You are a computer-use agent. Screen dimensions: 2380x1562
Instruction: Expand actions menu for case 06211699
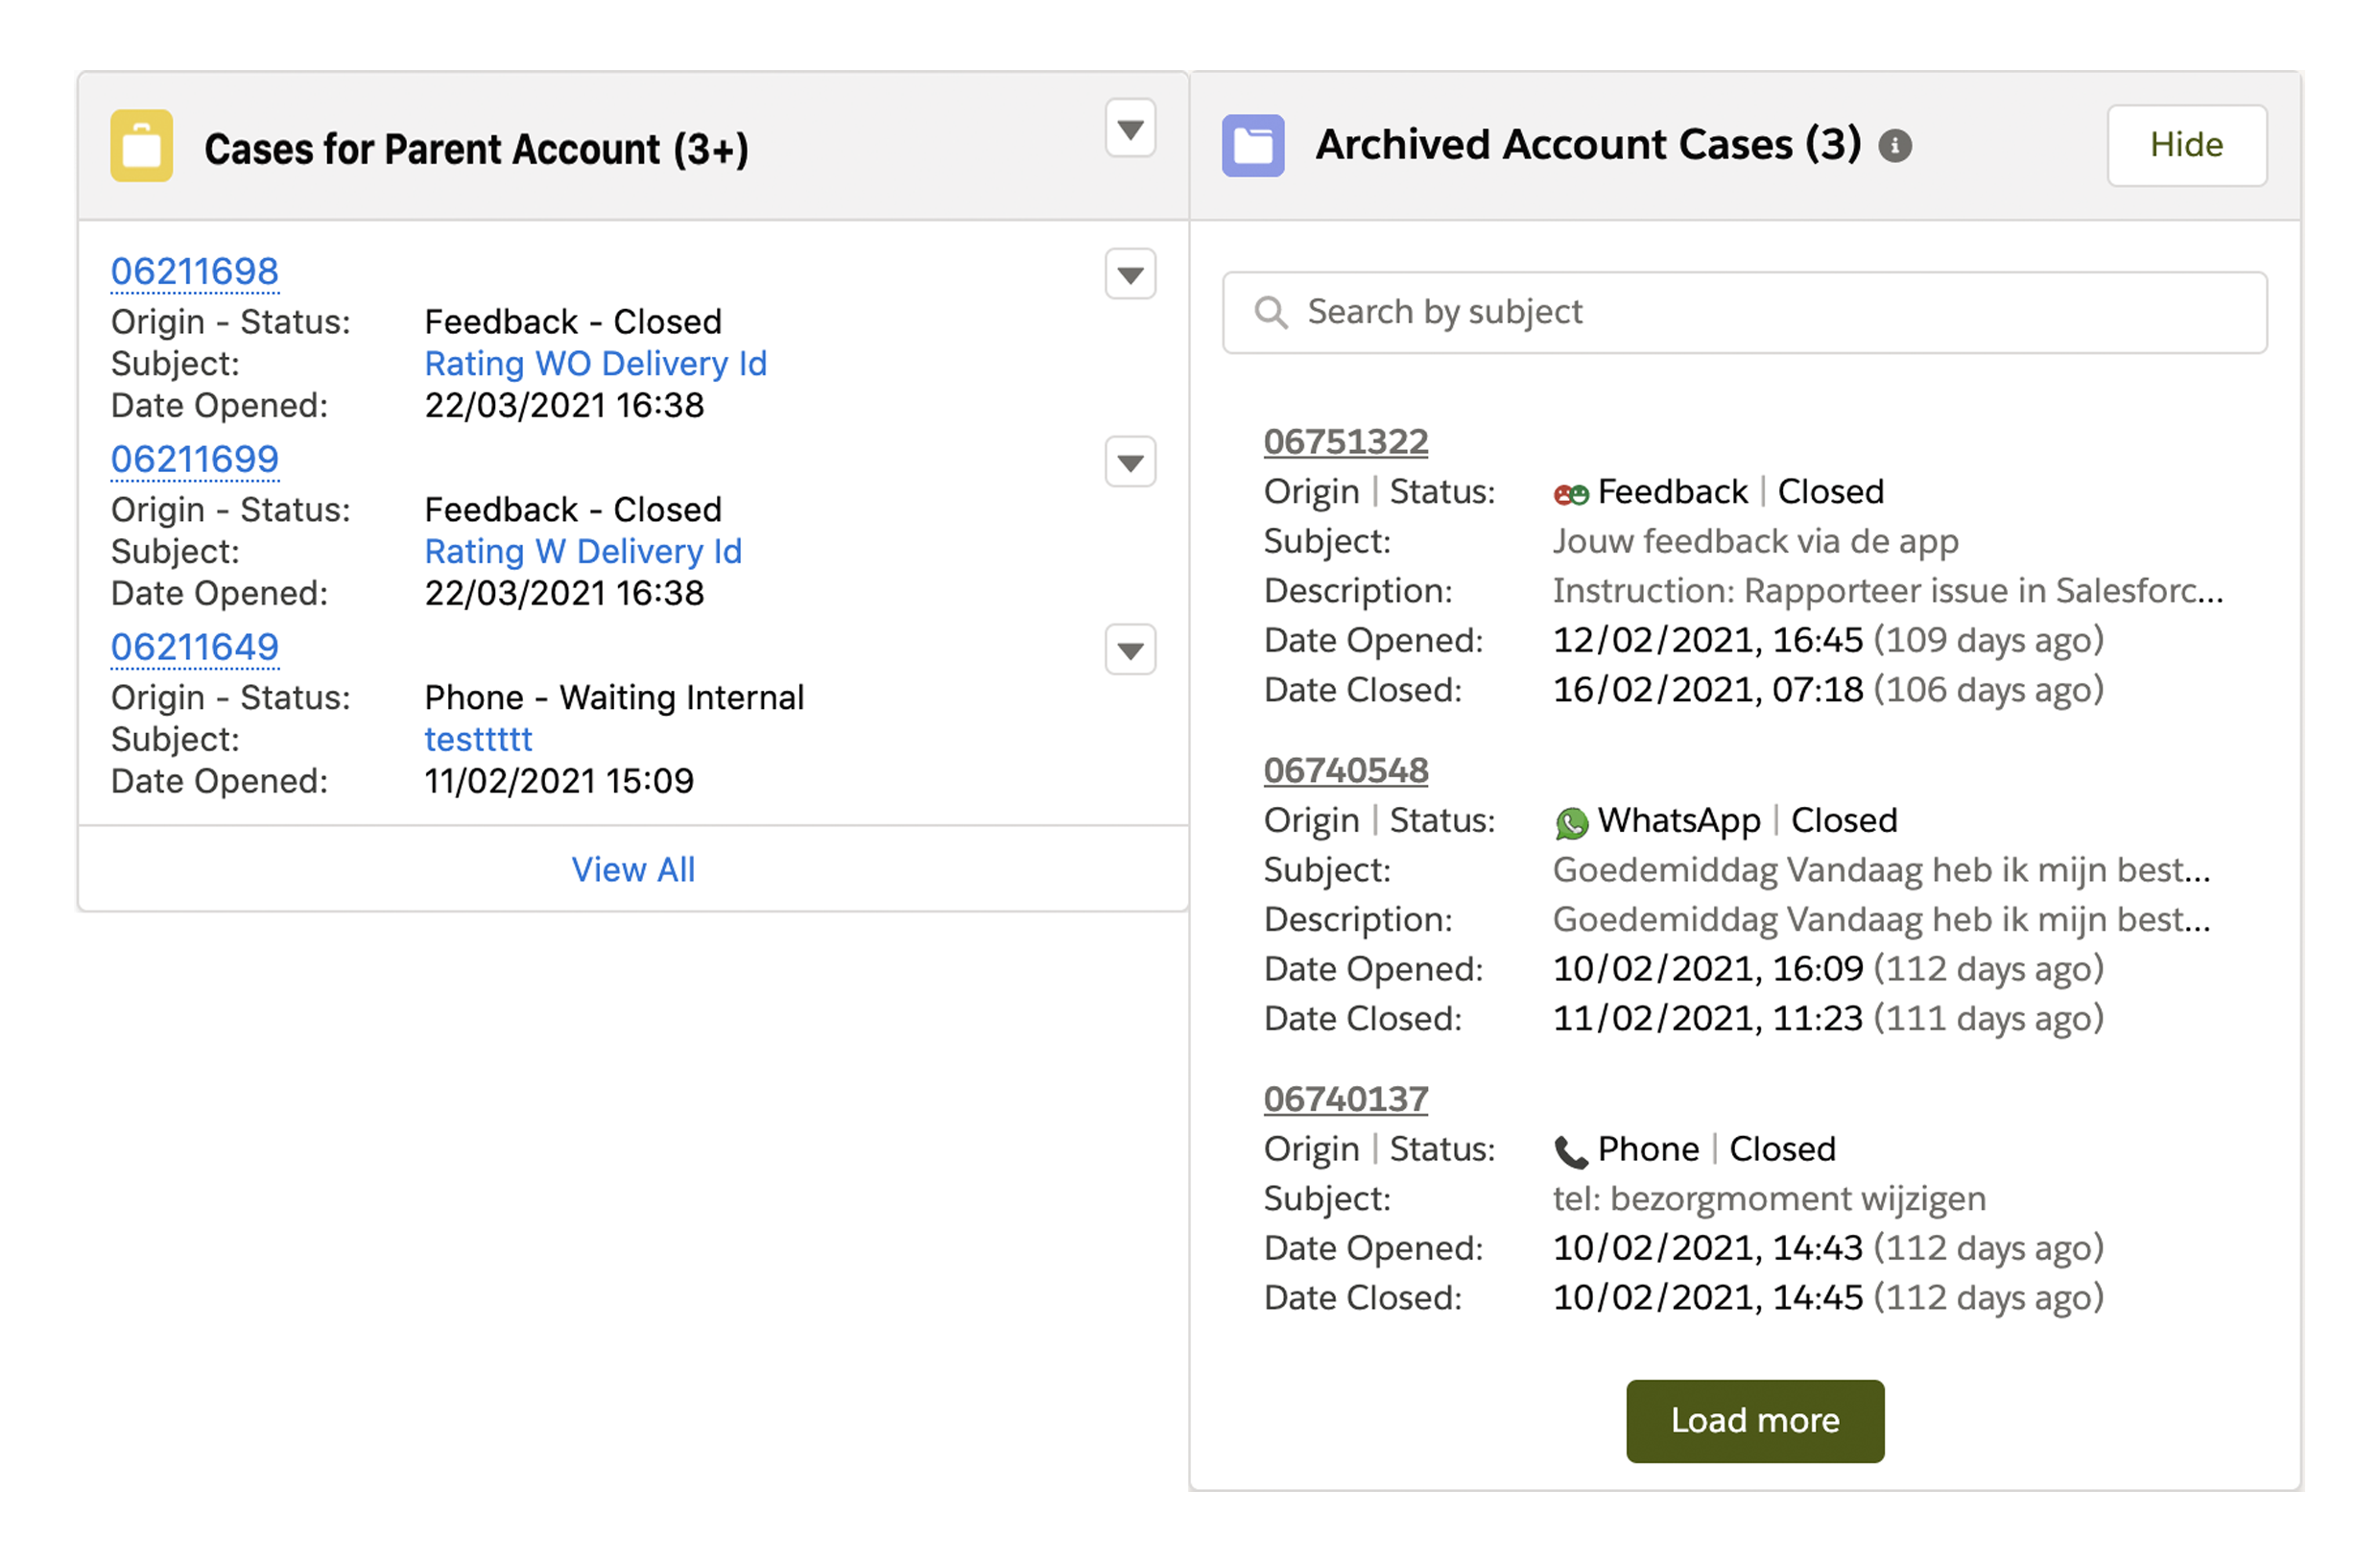coord(1130,463)
